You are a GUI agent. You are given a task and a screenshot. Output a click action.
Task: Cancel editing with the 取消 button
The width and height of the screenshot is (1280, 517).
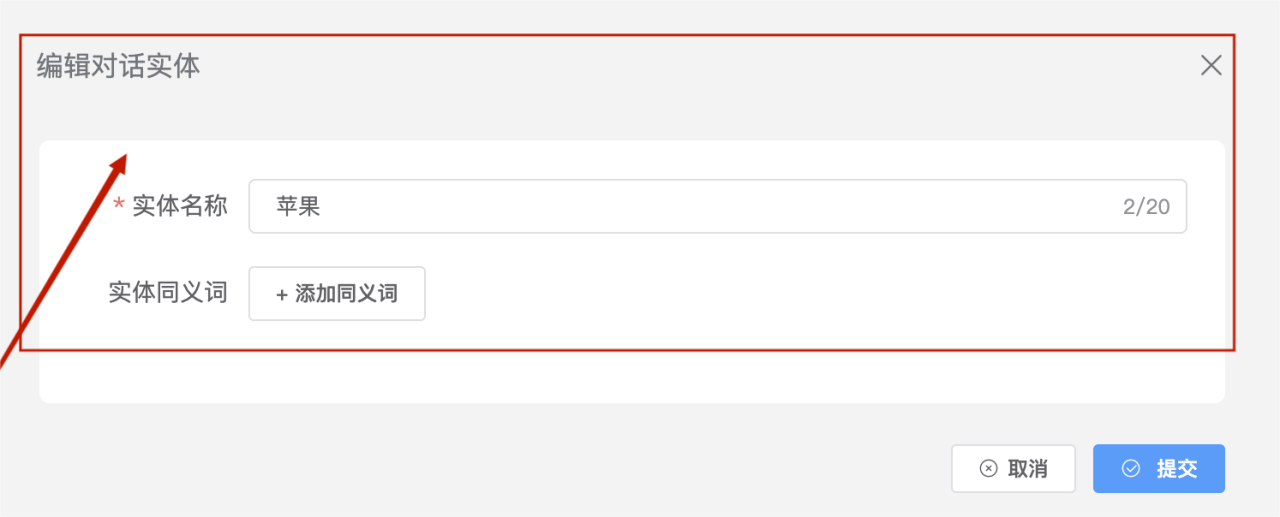1013,469
